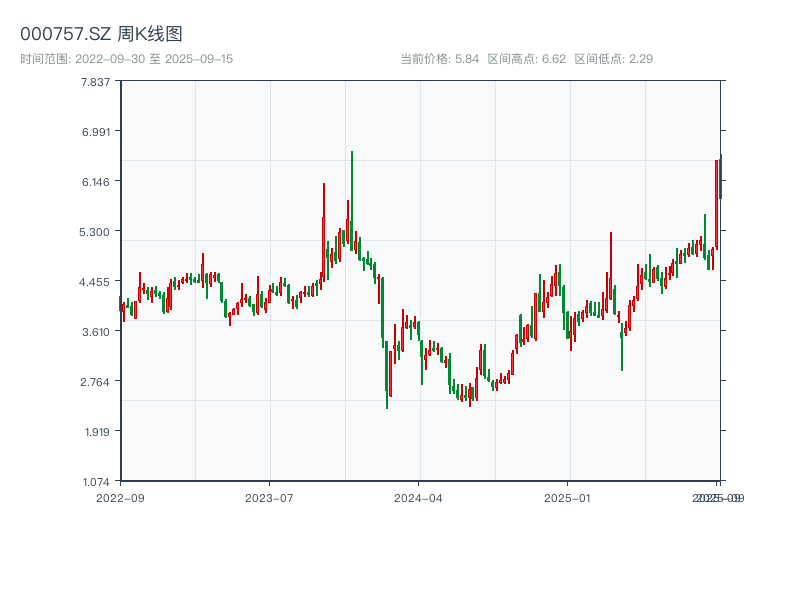This screenshot has height=600, width=800.
Task: Click the large red candlestick at the far right
Action: point(716,205)
